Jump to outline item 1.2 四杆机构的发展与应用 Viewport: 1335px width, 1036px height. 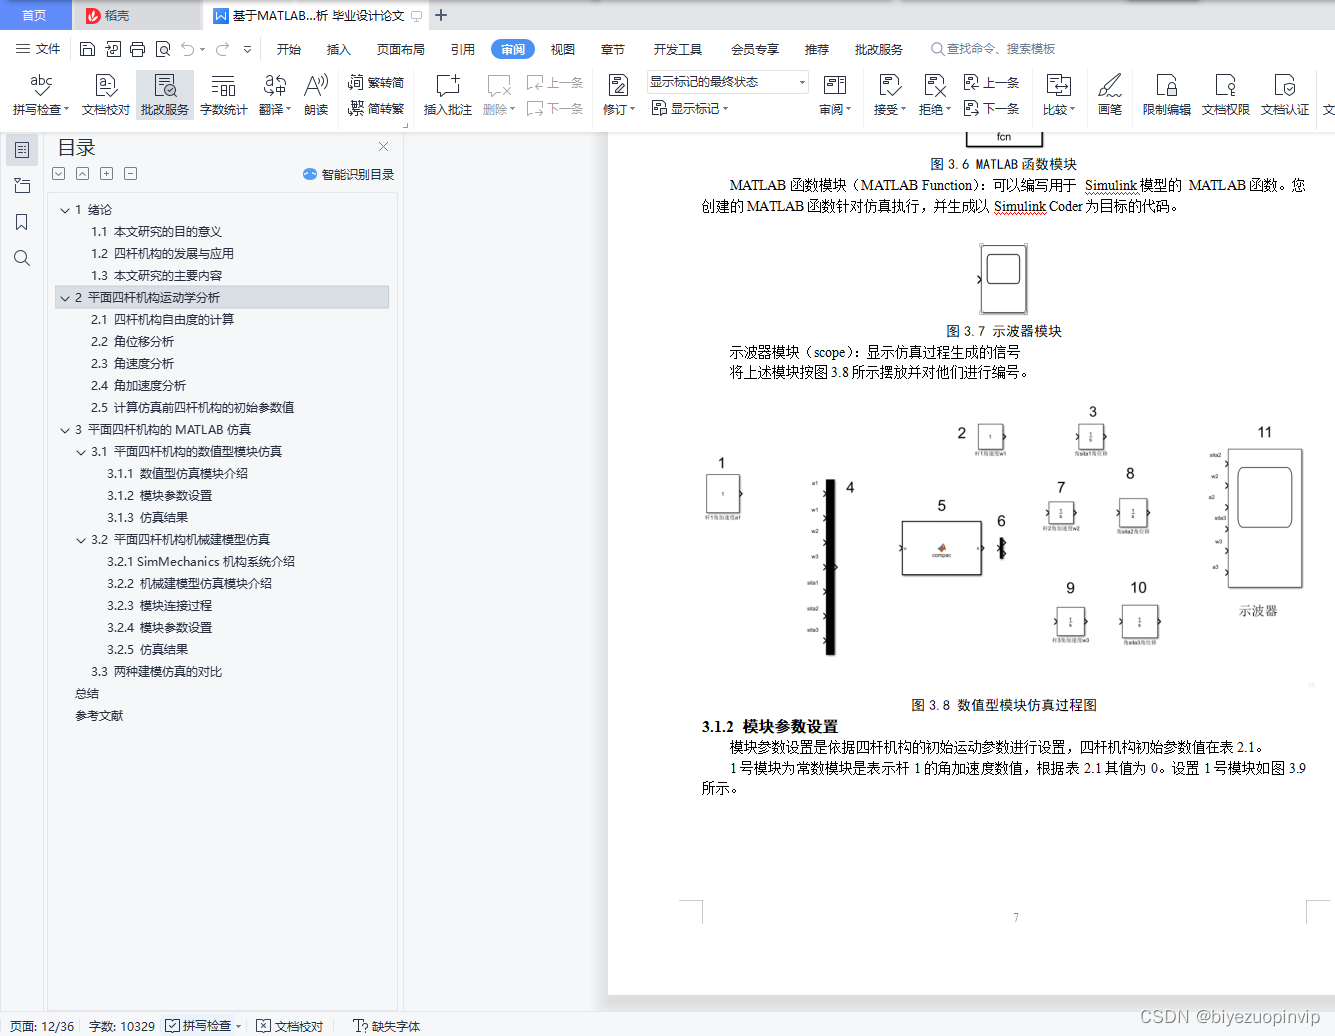(162, 254)
